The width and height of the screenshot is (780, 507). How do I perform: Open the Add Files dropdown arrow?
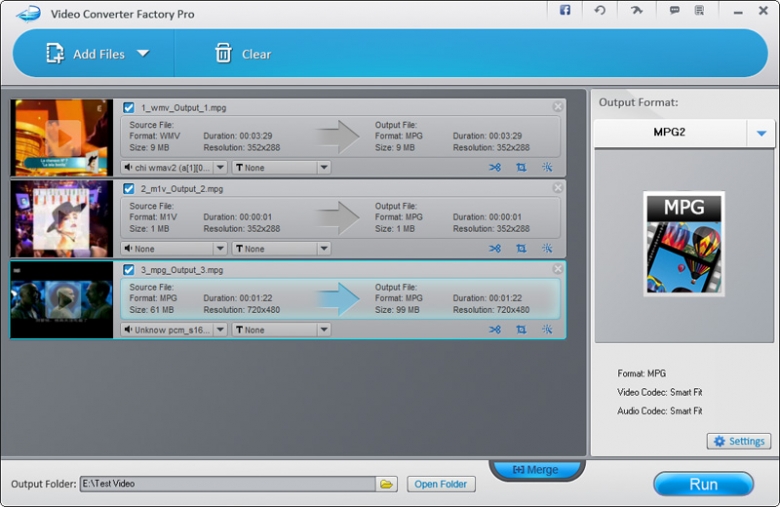click(x=143, y=53)
